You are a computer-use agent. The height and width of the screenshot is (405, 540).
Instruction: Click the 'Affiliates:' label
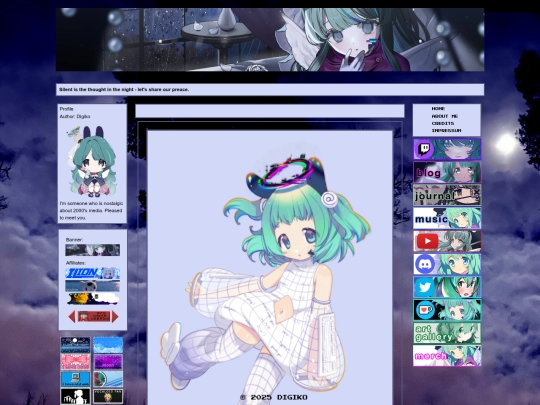pyautogui.click(x=76, y=263)
